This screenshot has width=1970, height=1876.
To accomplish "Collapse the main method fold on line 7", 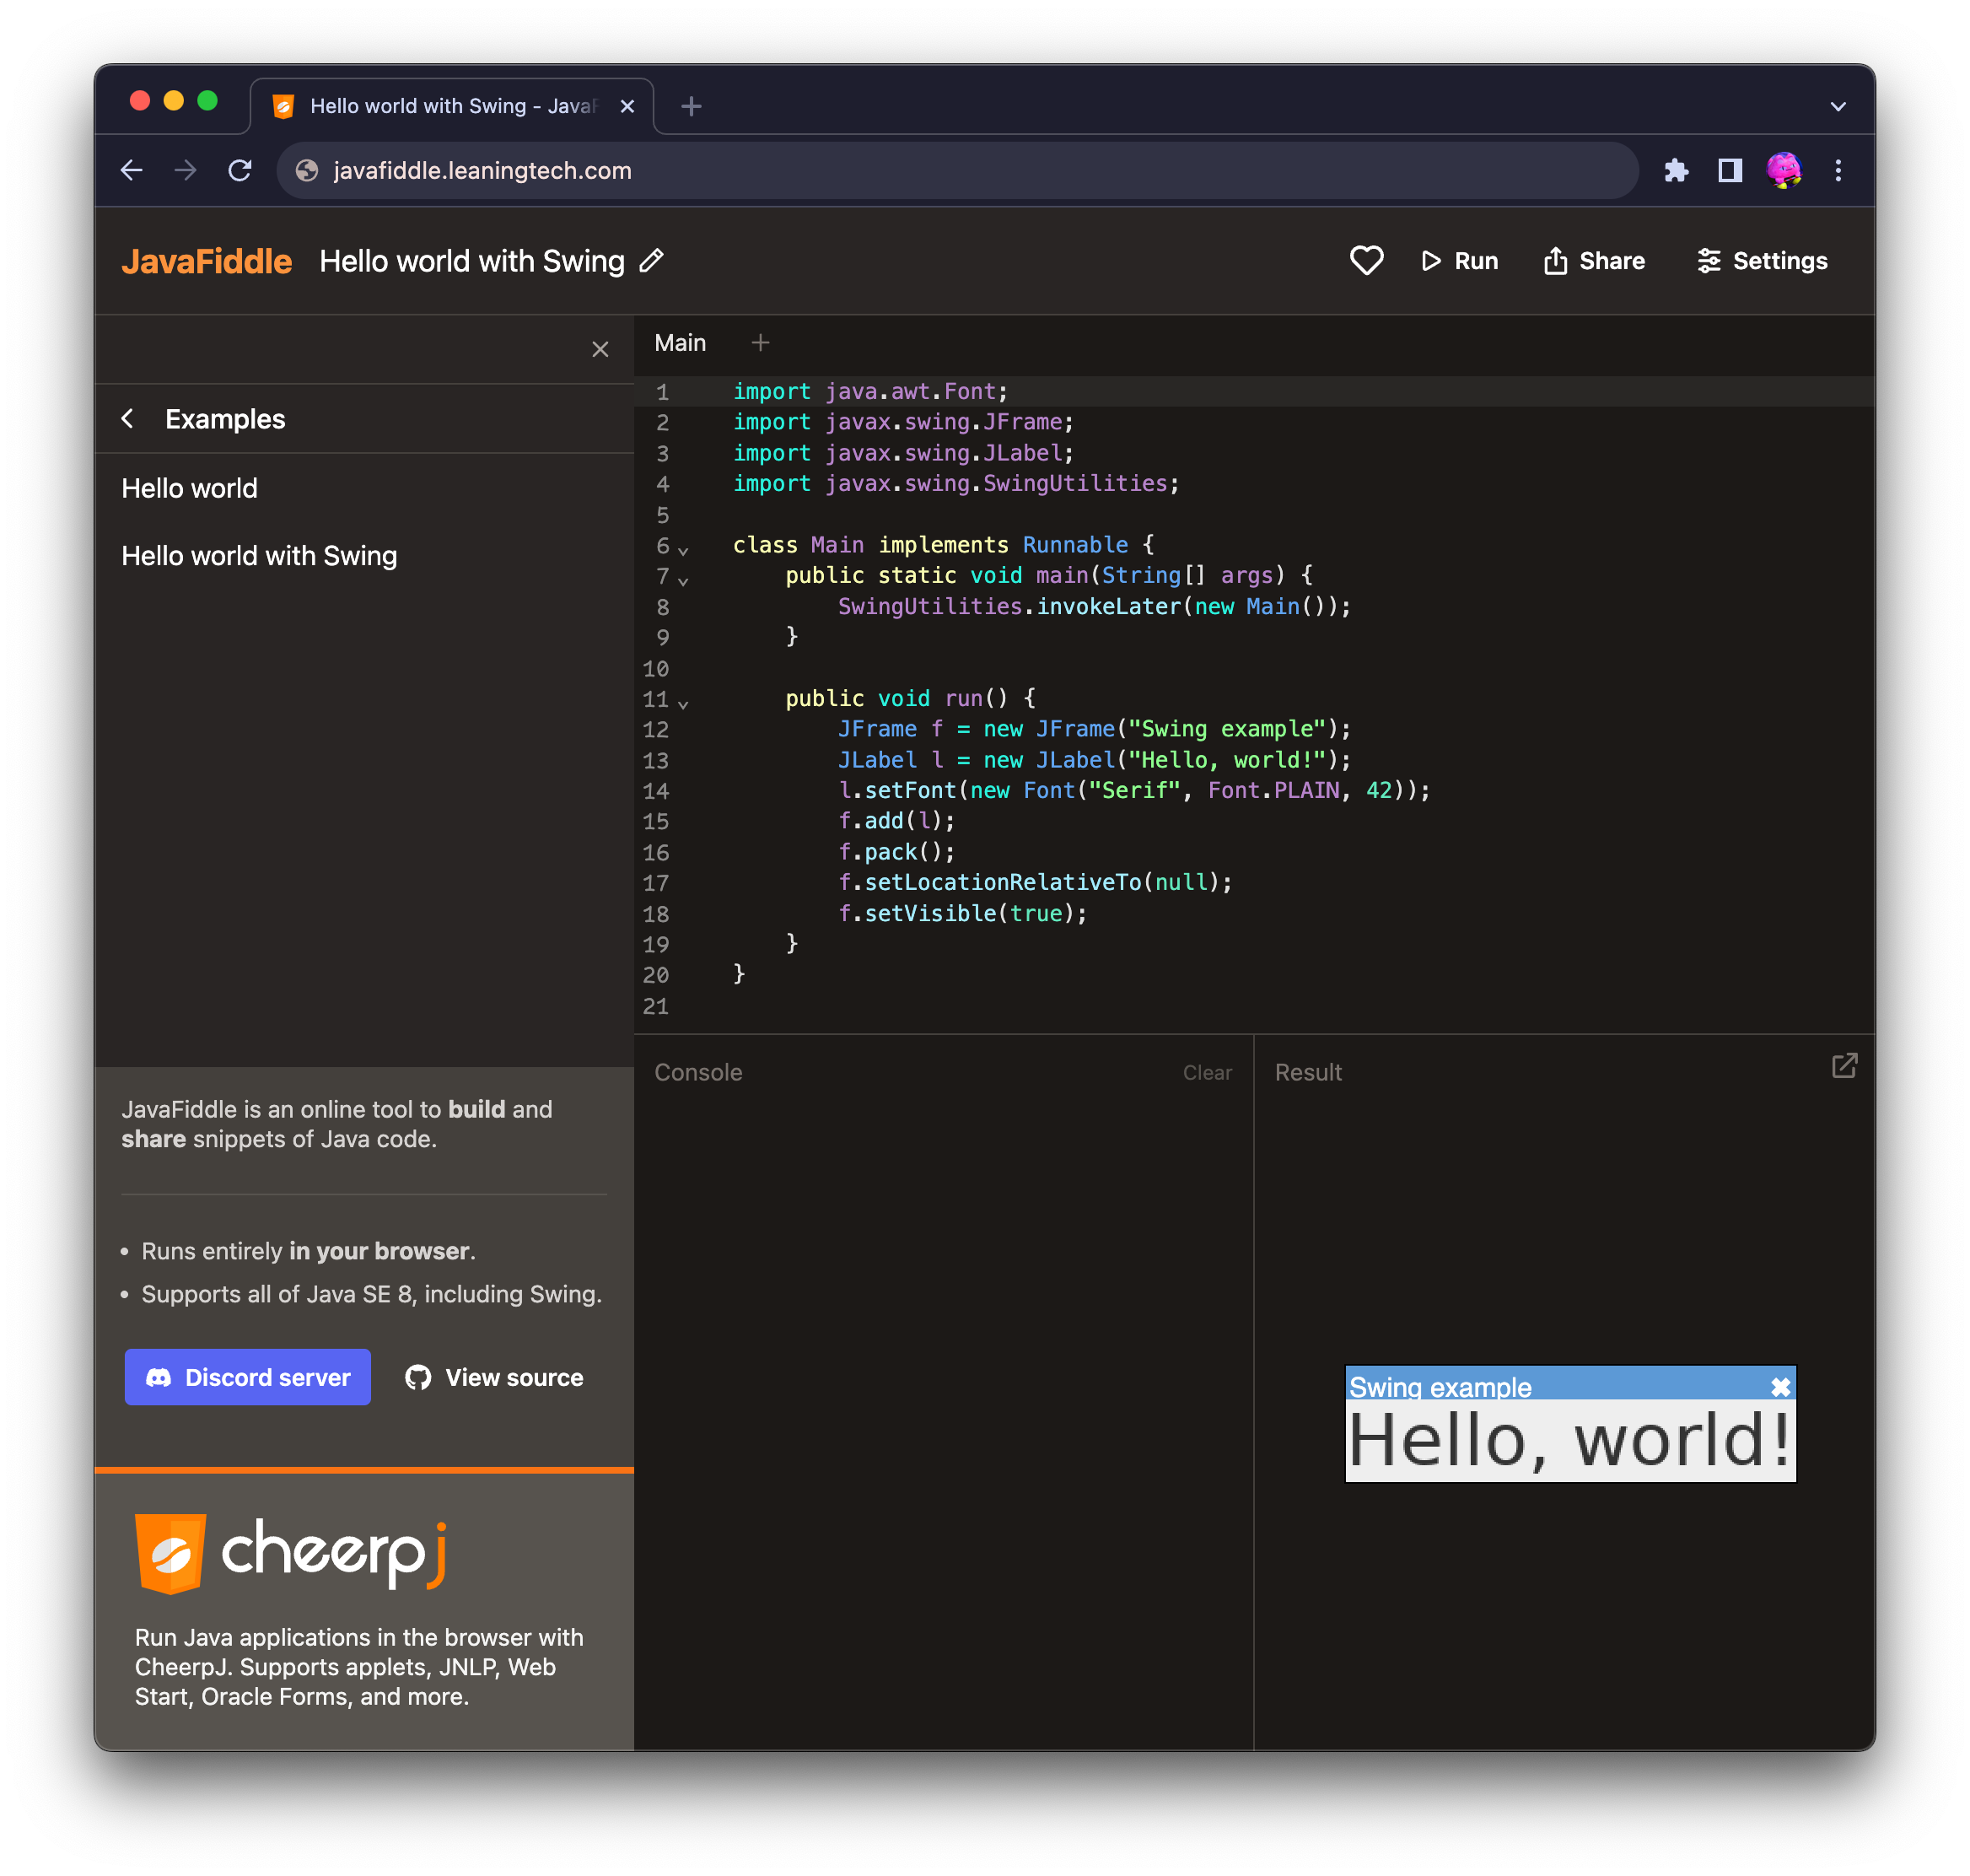I will click(683, 580).
